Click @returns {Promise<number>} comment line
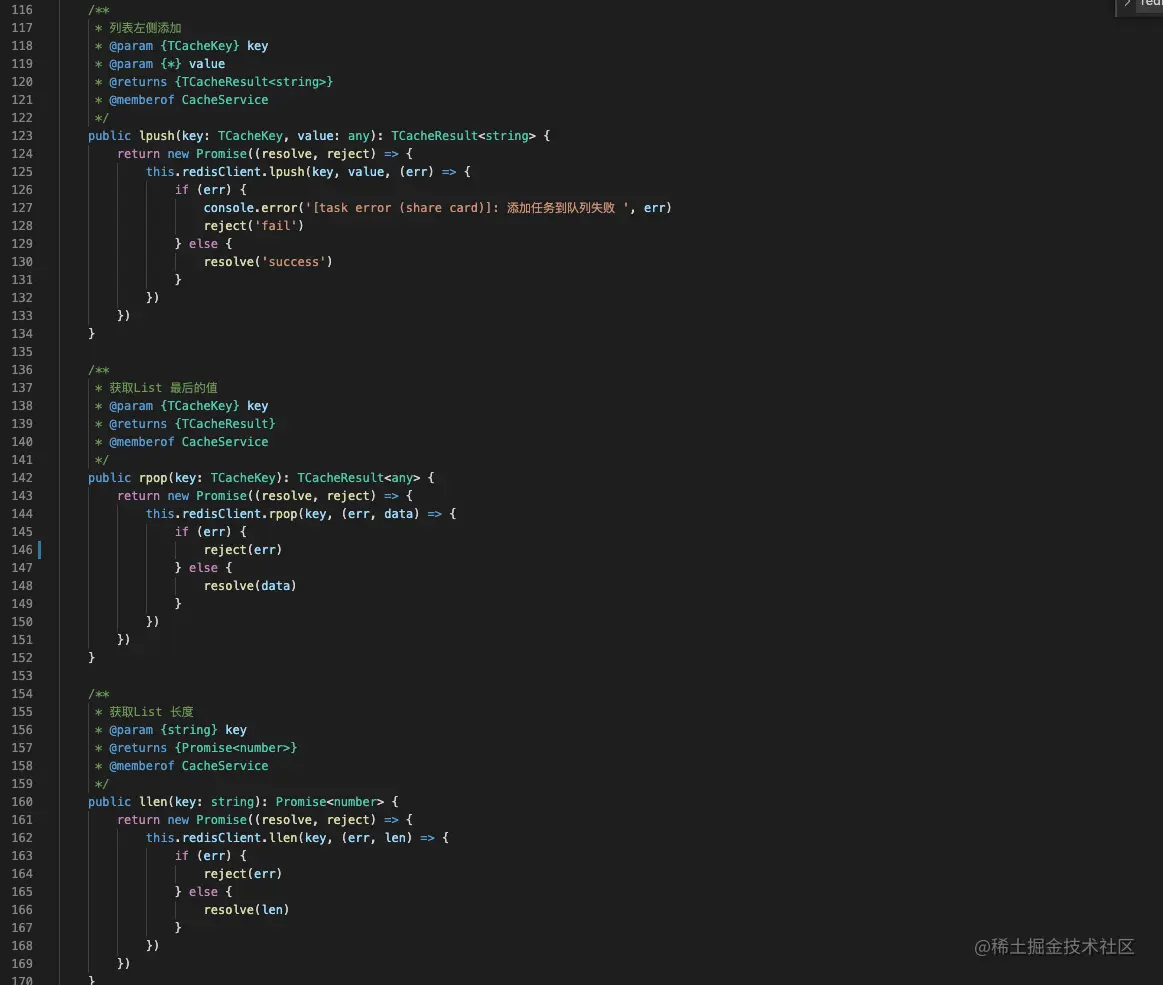 (x=203, y=748)
